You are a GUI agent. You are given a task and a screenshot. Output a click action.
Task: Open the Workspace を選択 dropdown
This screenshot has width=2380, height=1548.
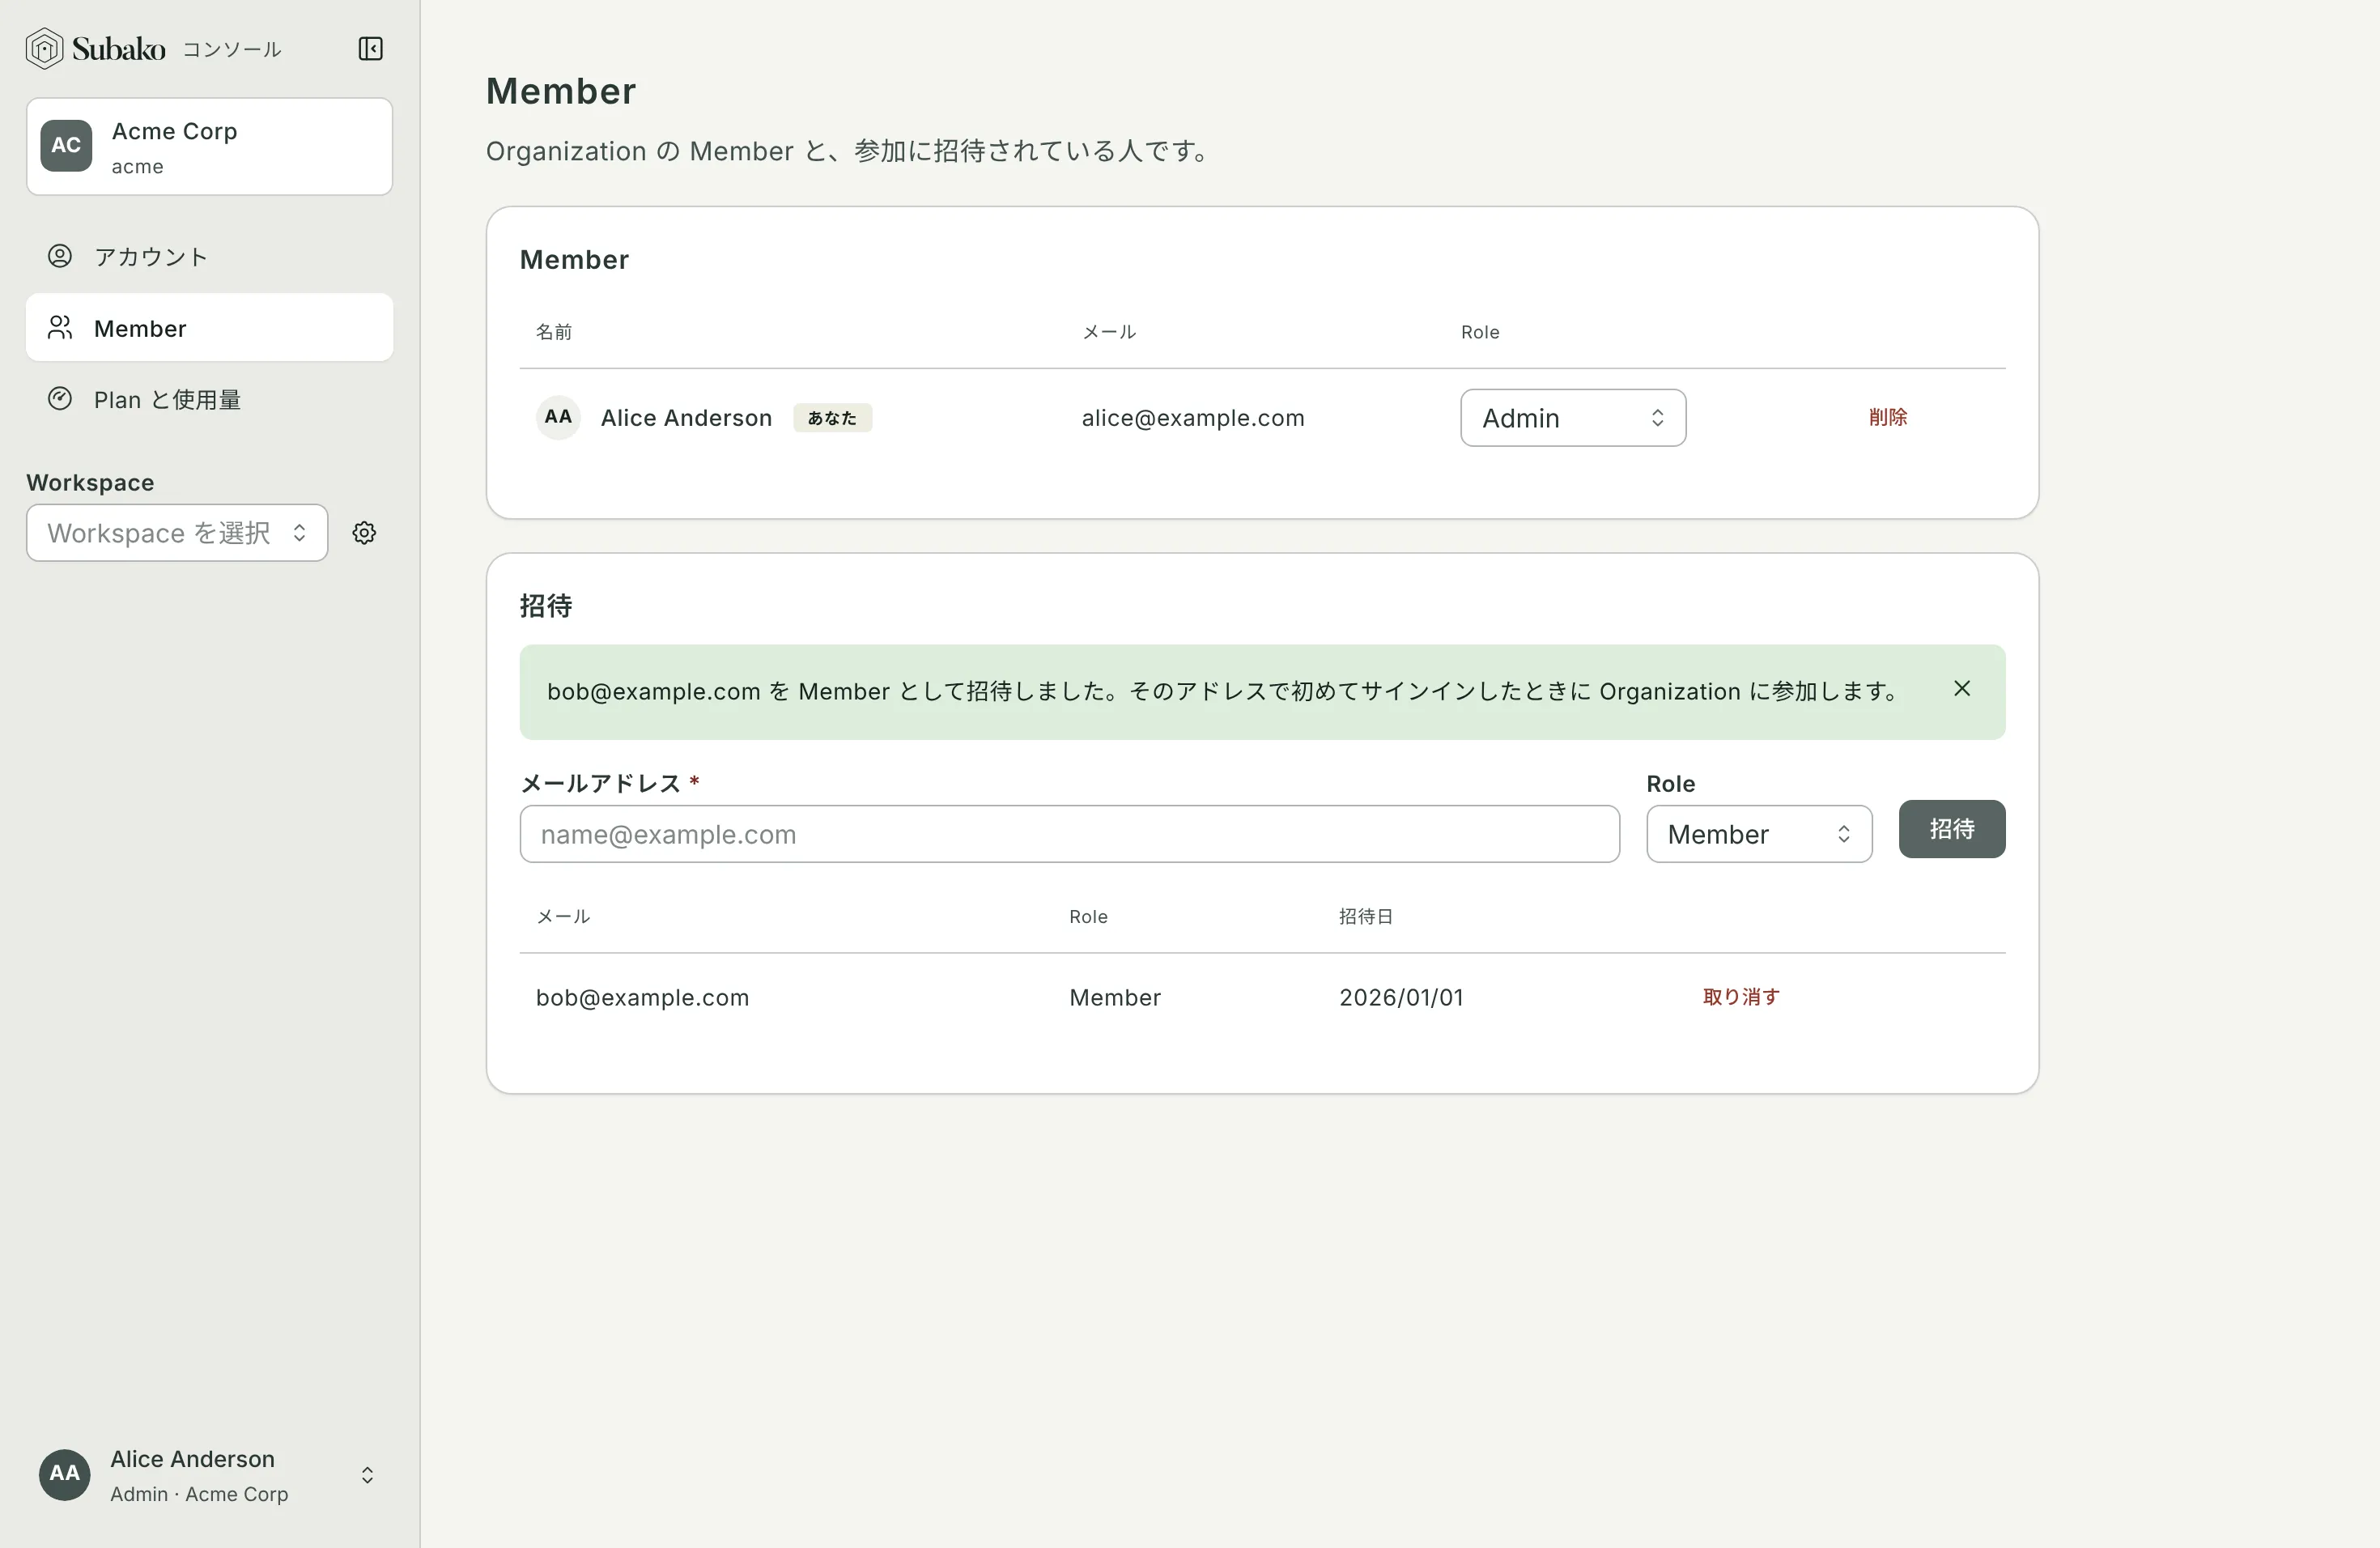click(x=177, y=533)
